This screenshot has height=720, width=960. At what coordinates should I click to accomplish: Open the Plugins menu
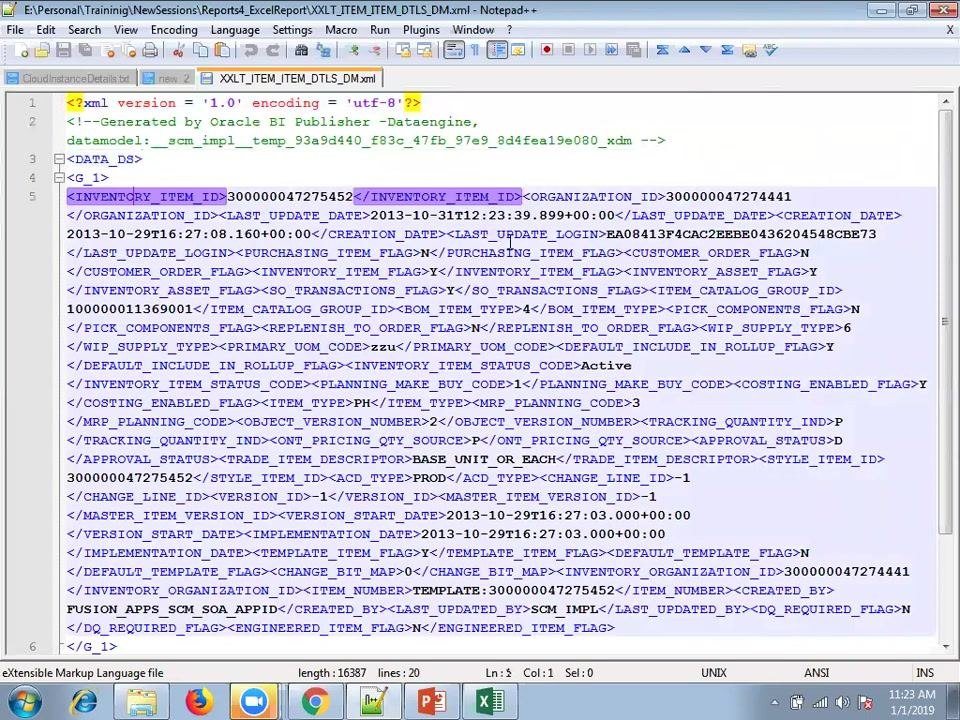click(x=421, y=30)
